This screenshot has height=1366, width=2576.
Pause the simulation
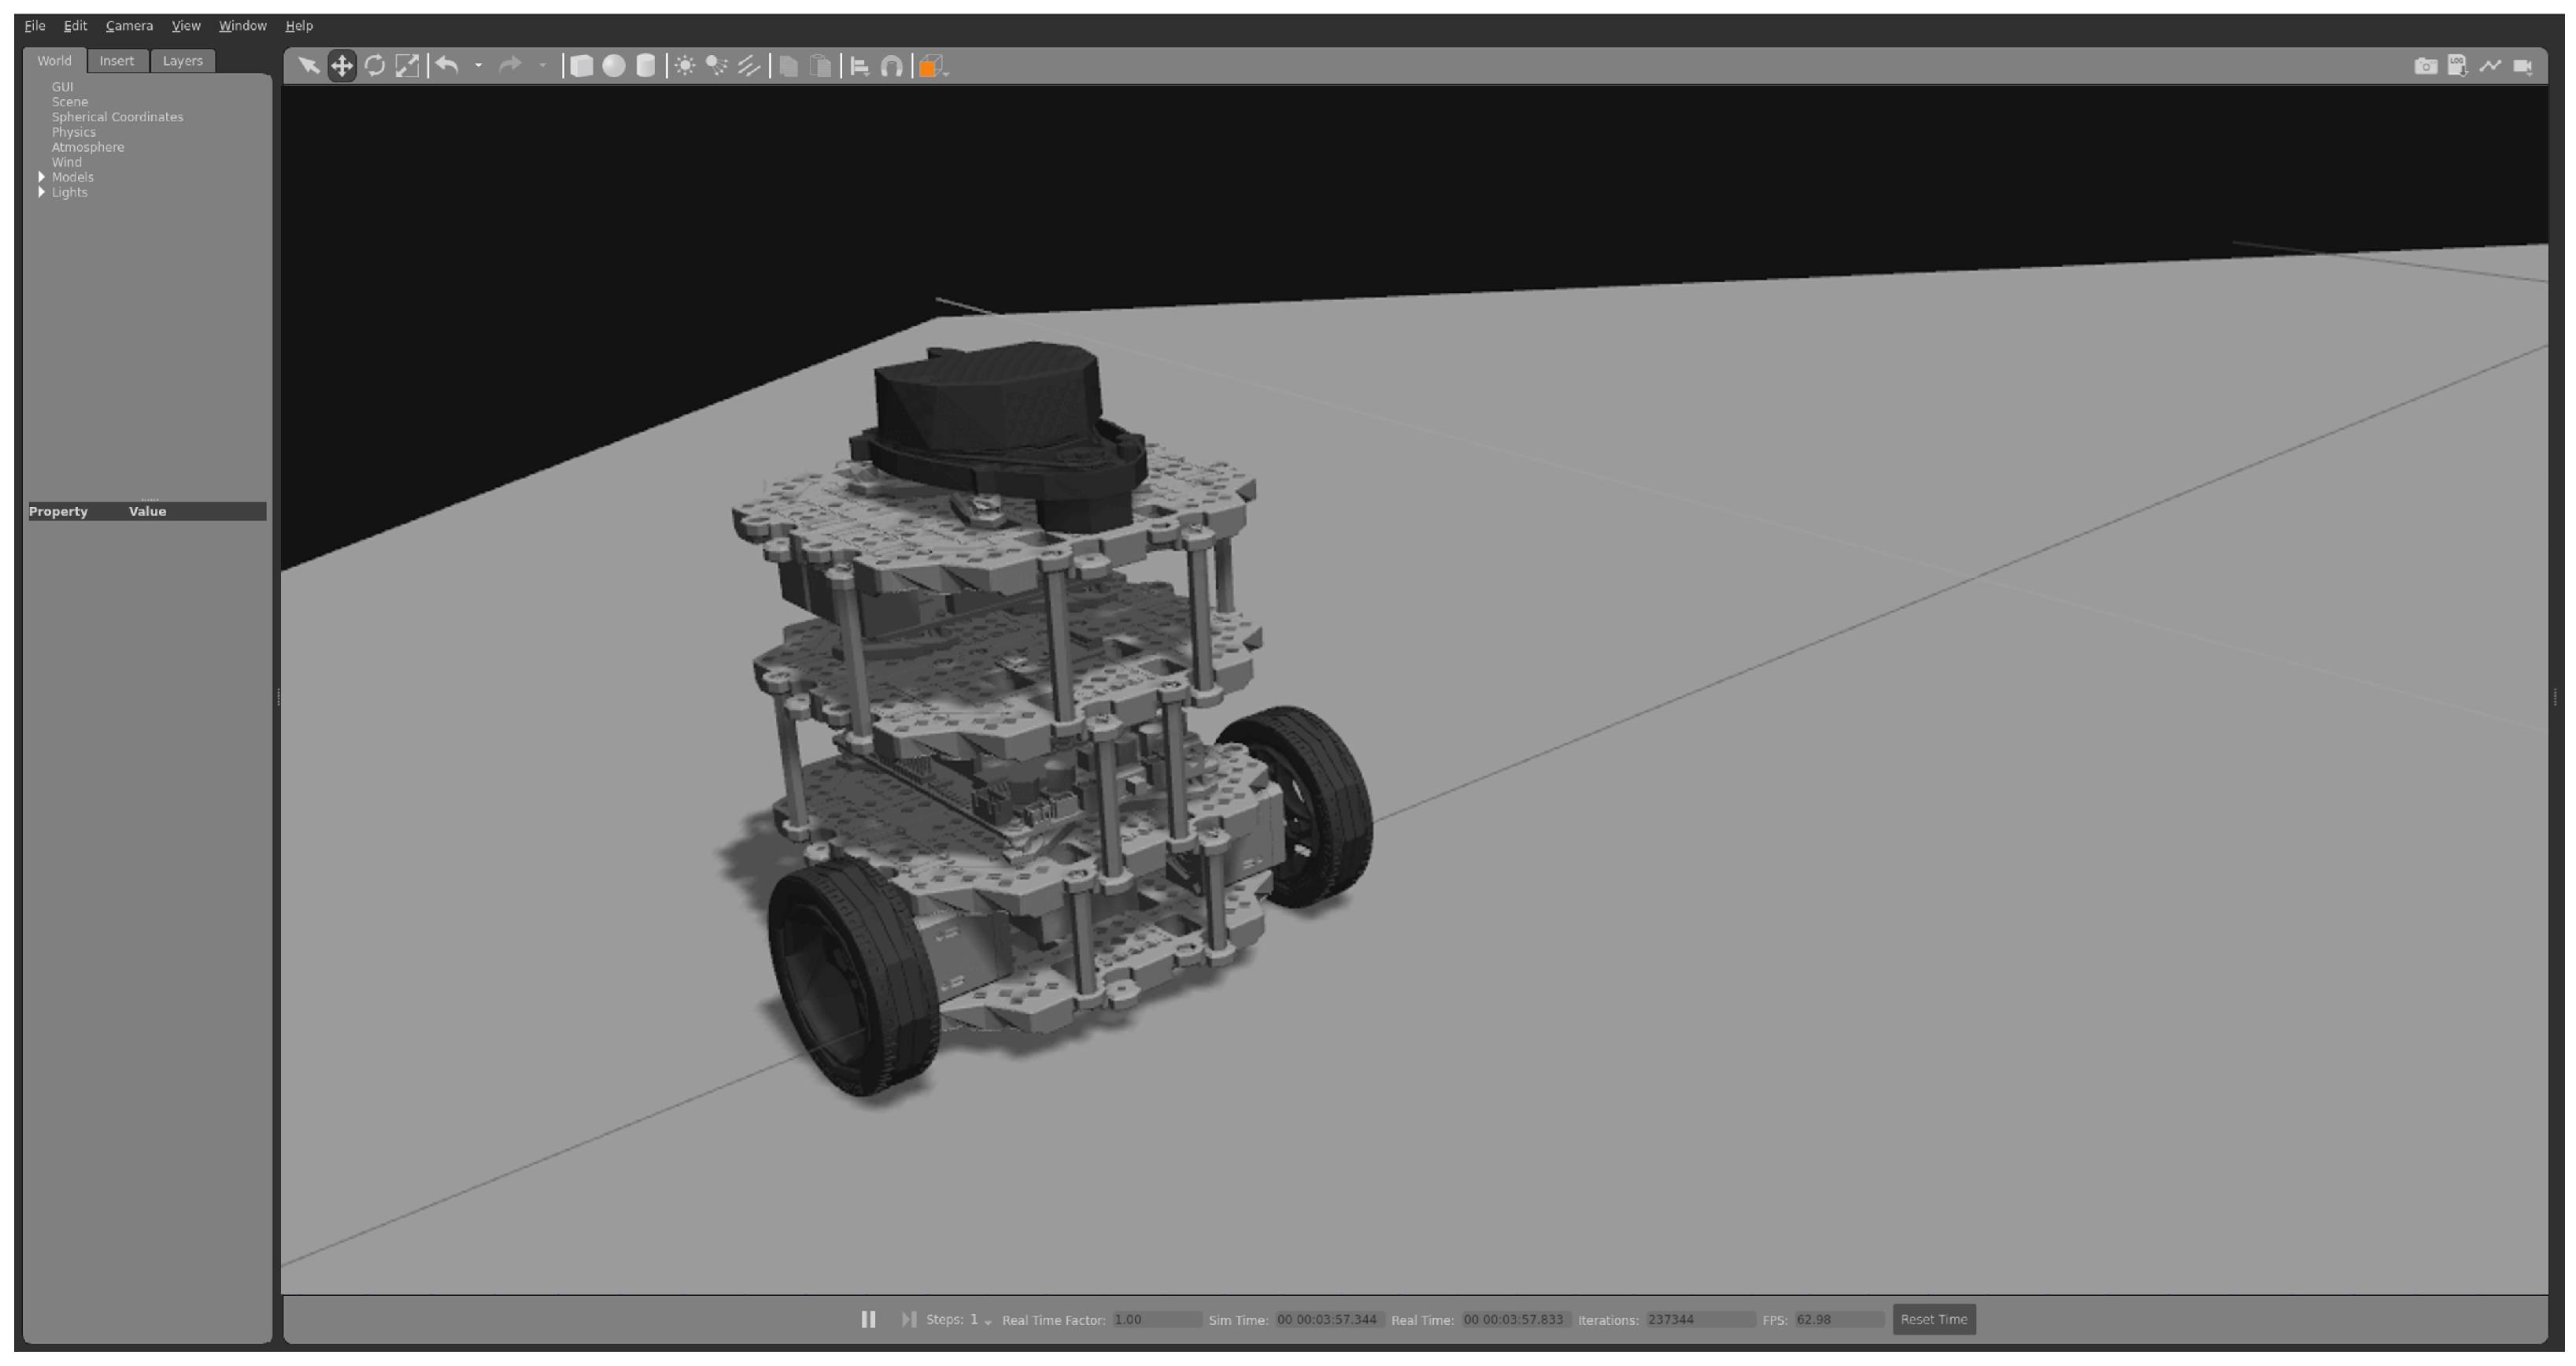tap(868, 1319)
